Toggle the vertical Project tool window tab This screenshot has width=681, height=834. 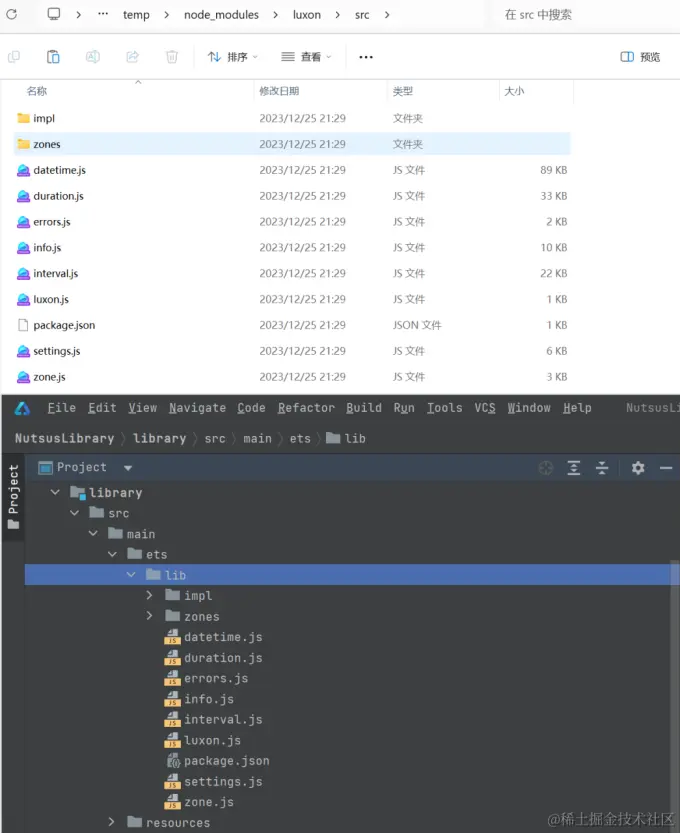[13, 497]
